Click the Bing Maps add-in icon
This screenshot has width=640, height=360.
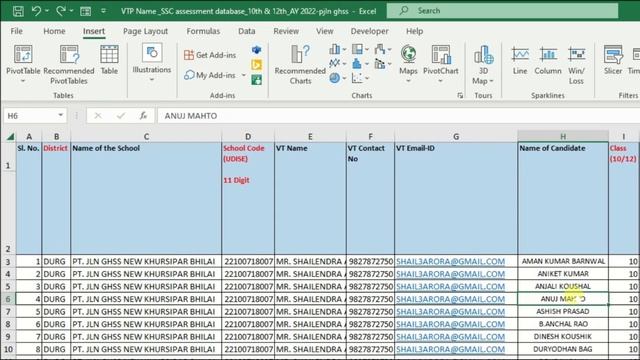coord(256,65)
